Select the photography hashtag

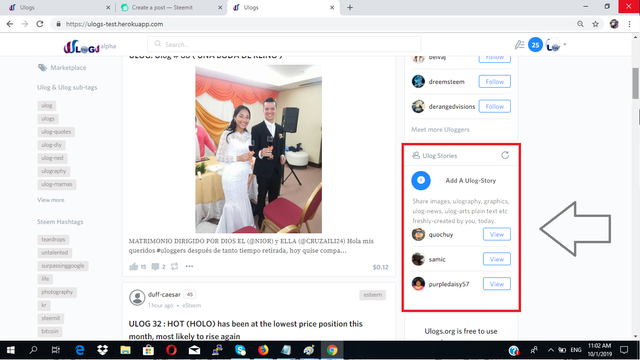tap(57, 292)
